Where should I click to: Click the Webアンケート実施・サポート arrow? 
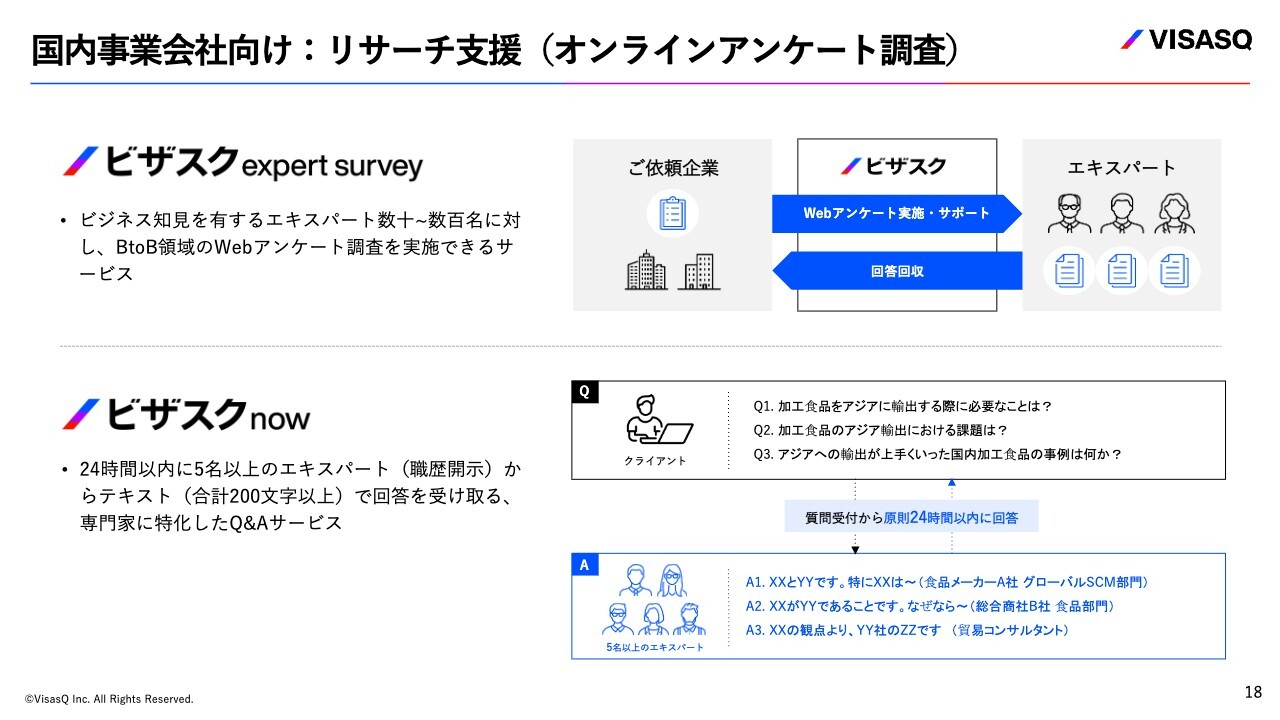coord(896,213)
